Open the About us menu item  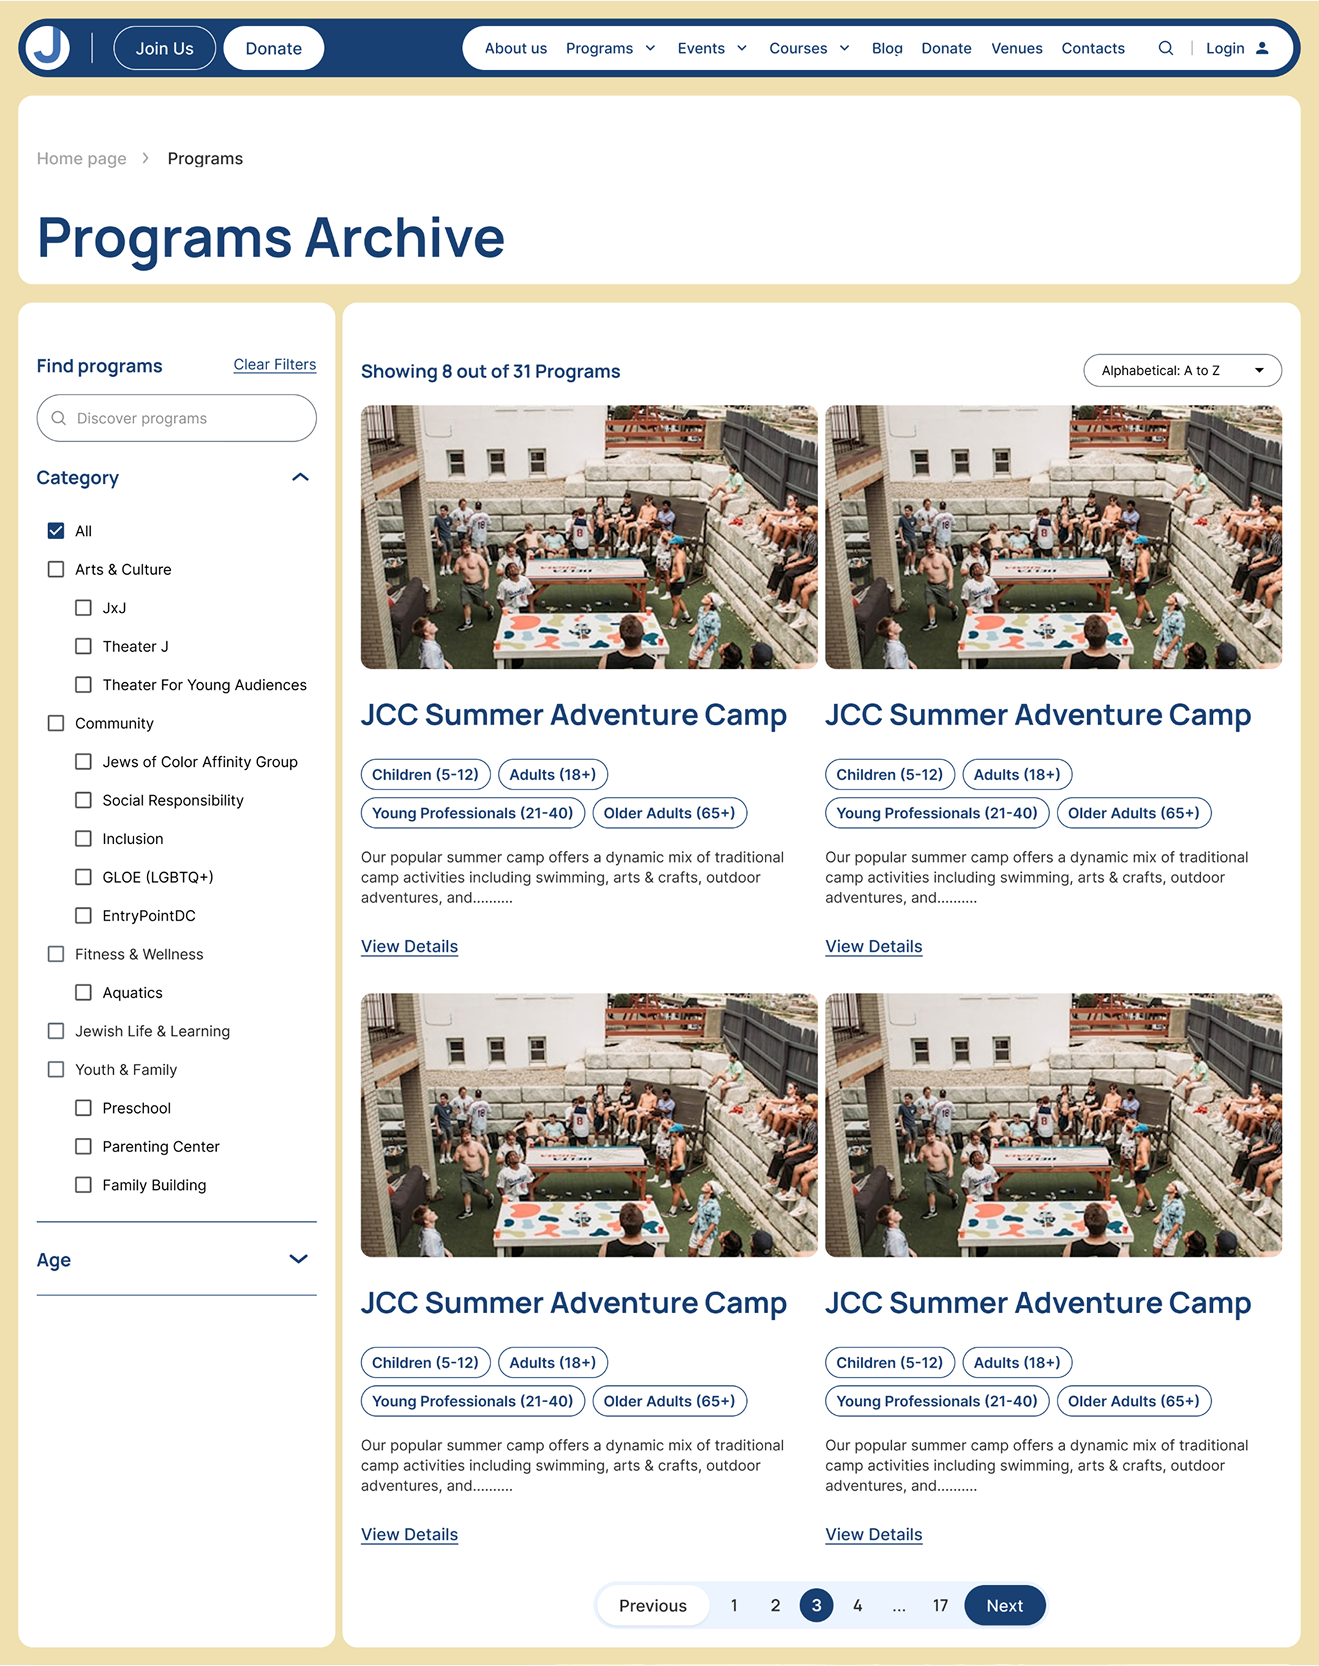515,48
